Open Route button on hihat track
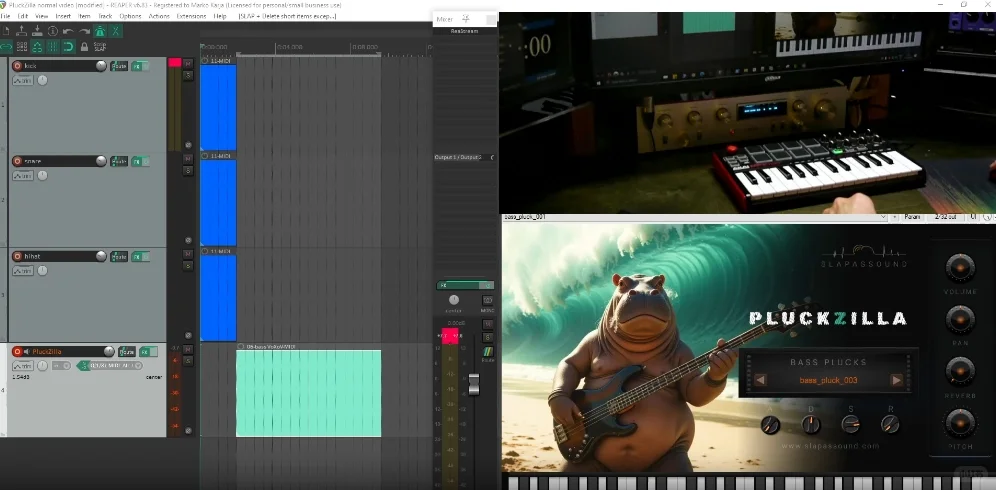The height and width of the screenshot is (490, 996). (x=119, y=256)
